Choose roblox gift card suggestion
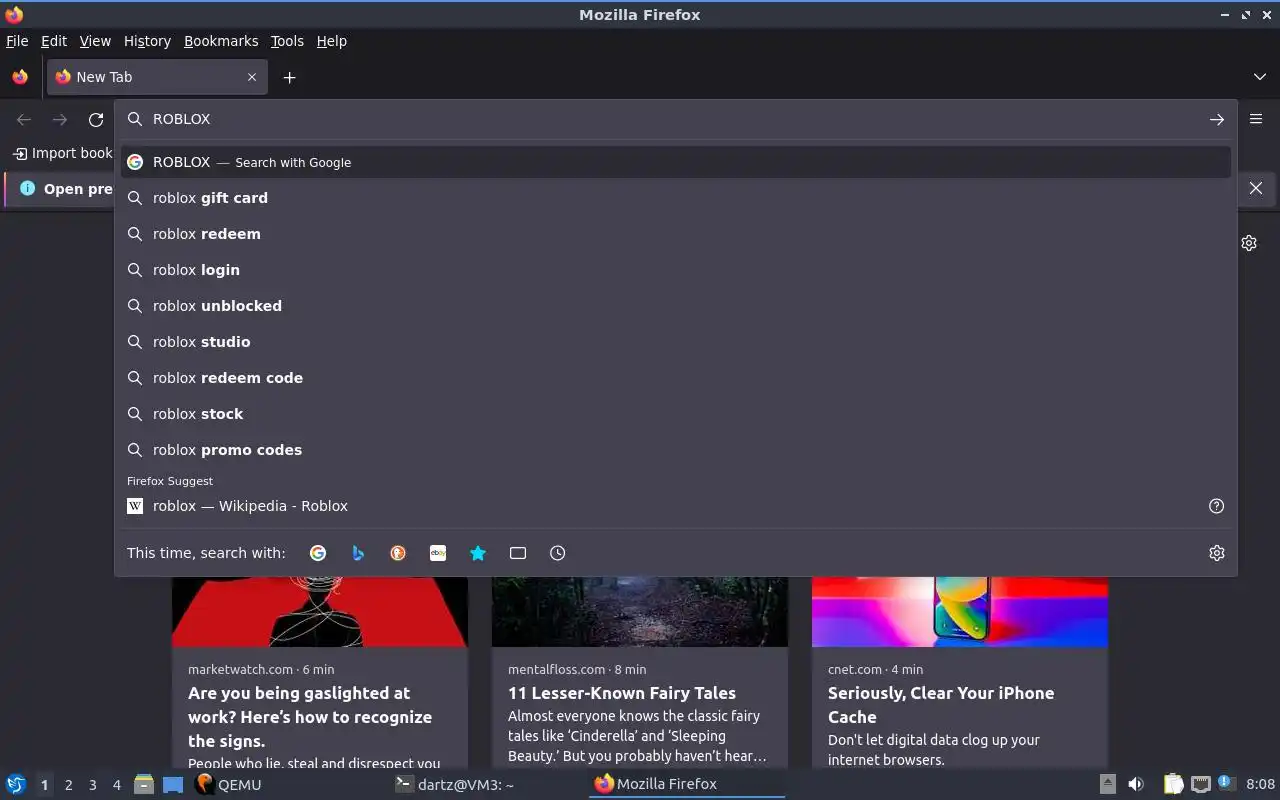Screen dimensions: 1280x800 pyautogui.click(x=675, y=198)
